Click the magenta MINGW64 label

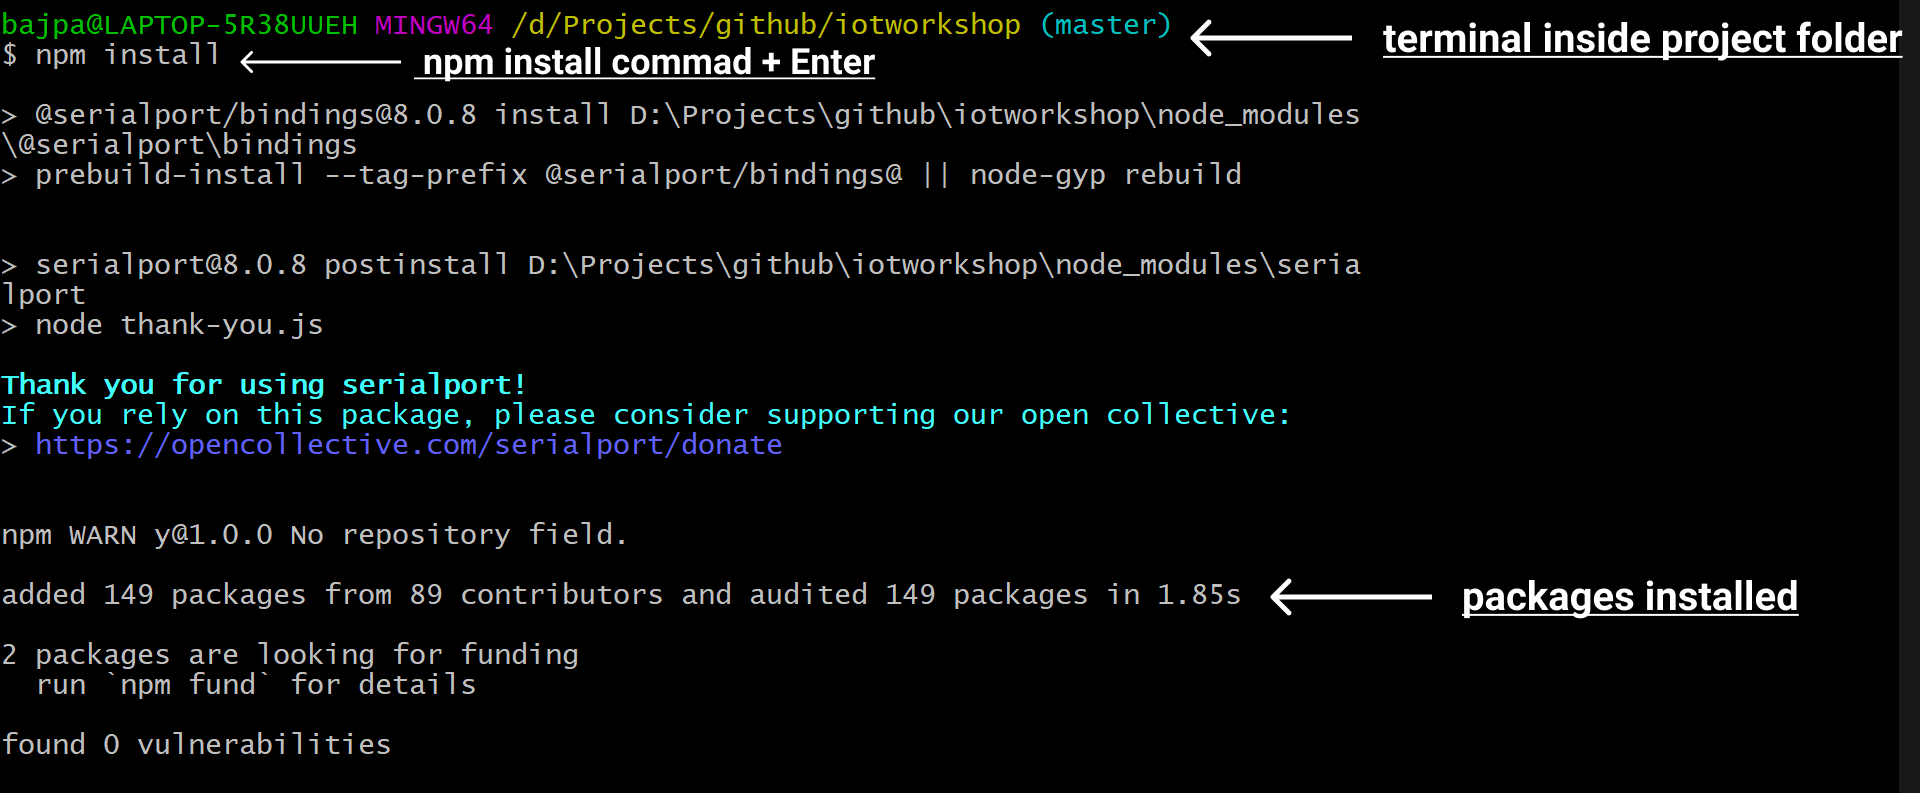(x=433, y=24)
